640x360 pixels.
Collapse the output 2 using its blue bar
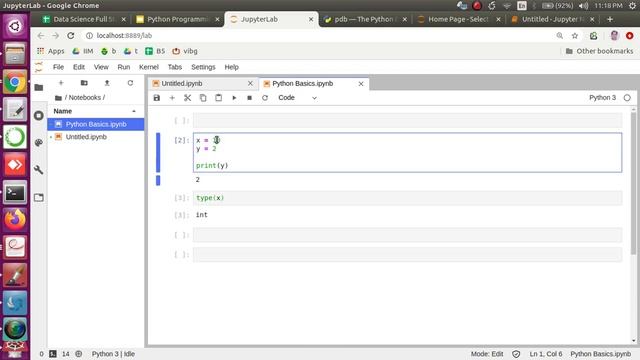[x=158, y=180]
